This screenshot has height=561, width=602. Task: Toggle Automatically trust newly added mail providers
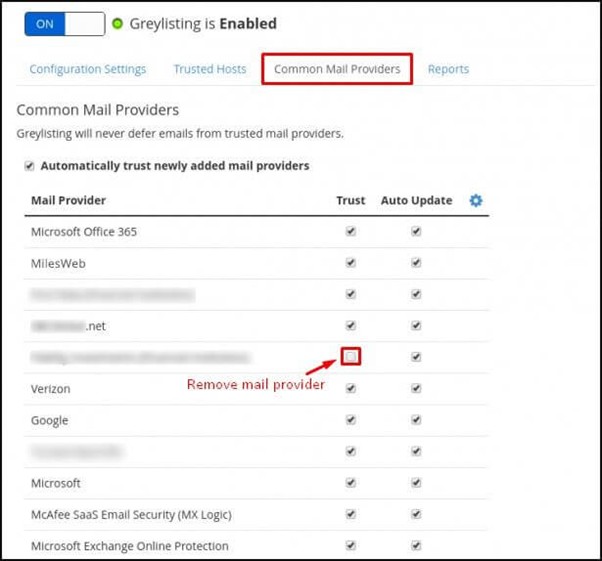30,166
